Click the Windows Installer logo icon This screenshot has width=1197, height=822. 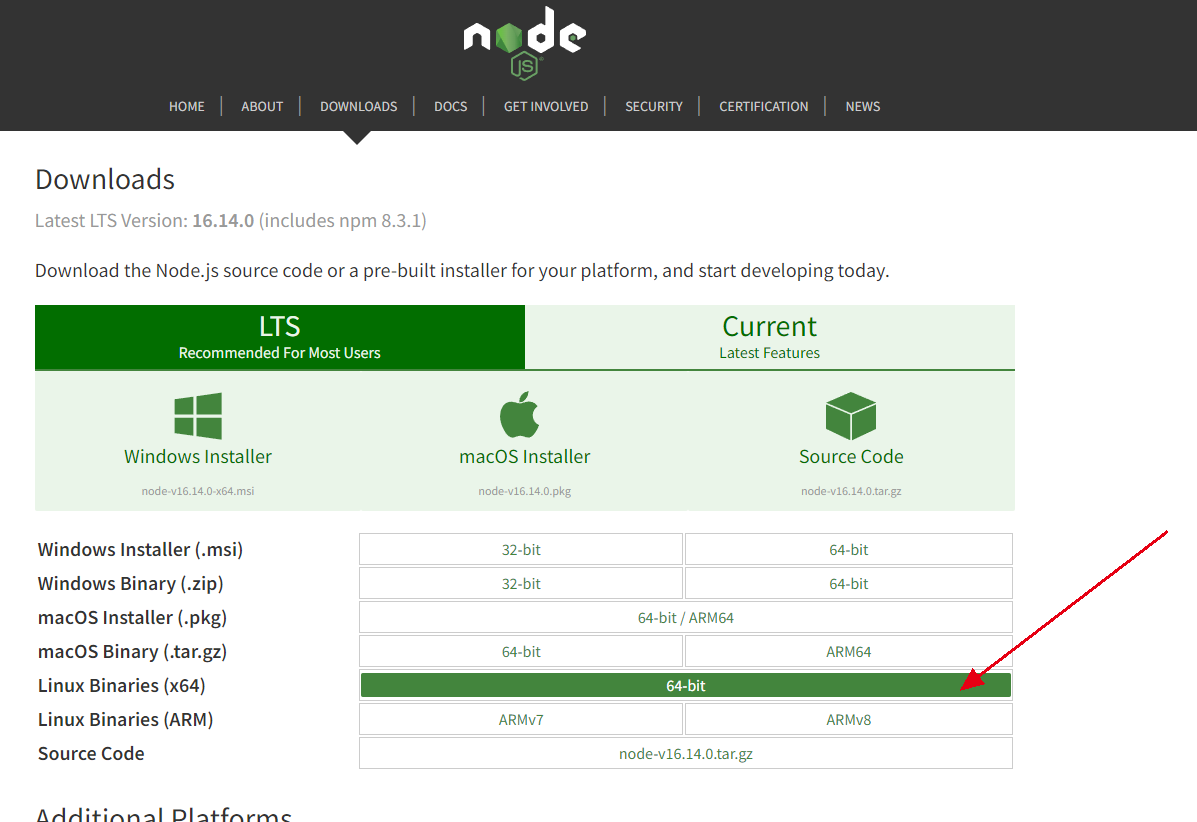pos(198,416)
